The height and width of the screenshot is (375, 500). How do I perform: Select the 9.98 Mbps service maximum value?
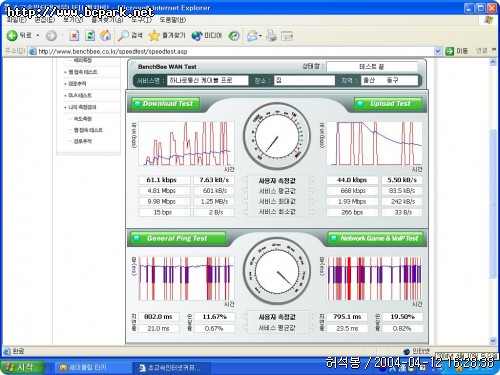pos(164,201)
